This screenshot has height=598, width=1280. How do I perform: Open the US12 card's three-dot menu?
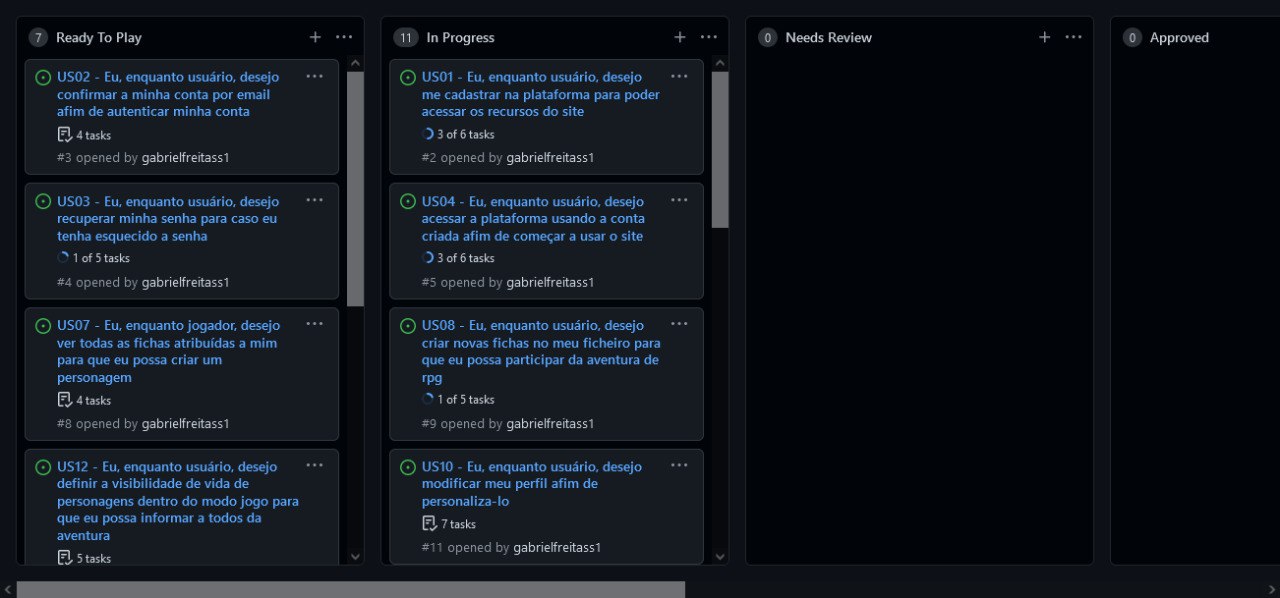[x=314, y=465]
